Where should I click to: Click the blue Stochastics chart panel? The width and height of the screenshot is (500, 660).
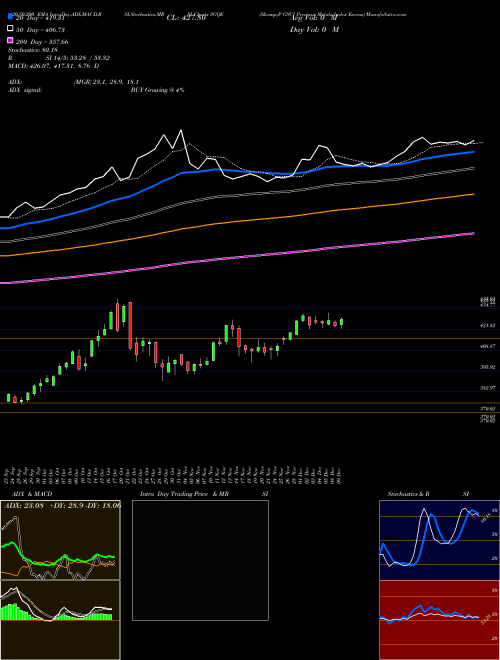439,540
